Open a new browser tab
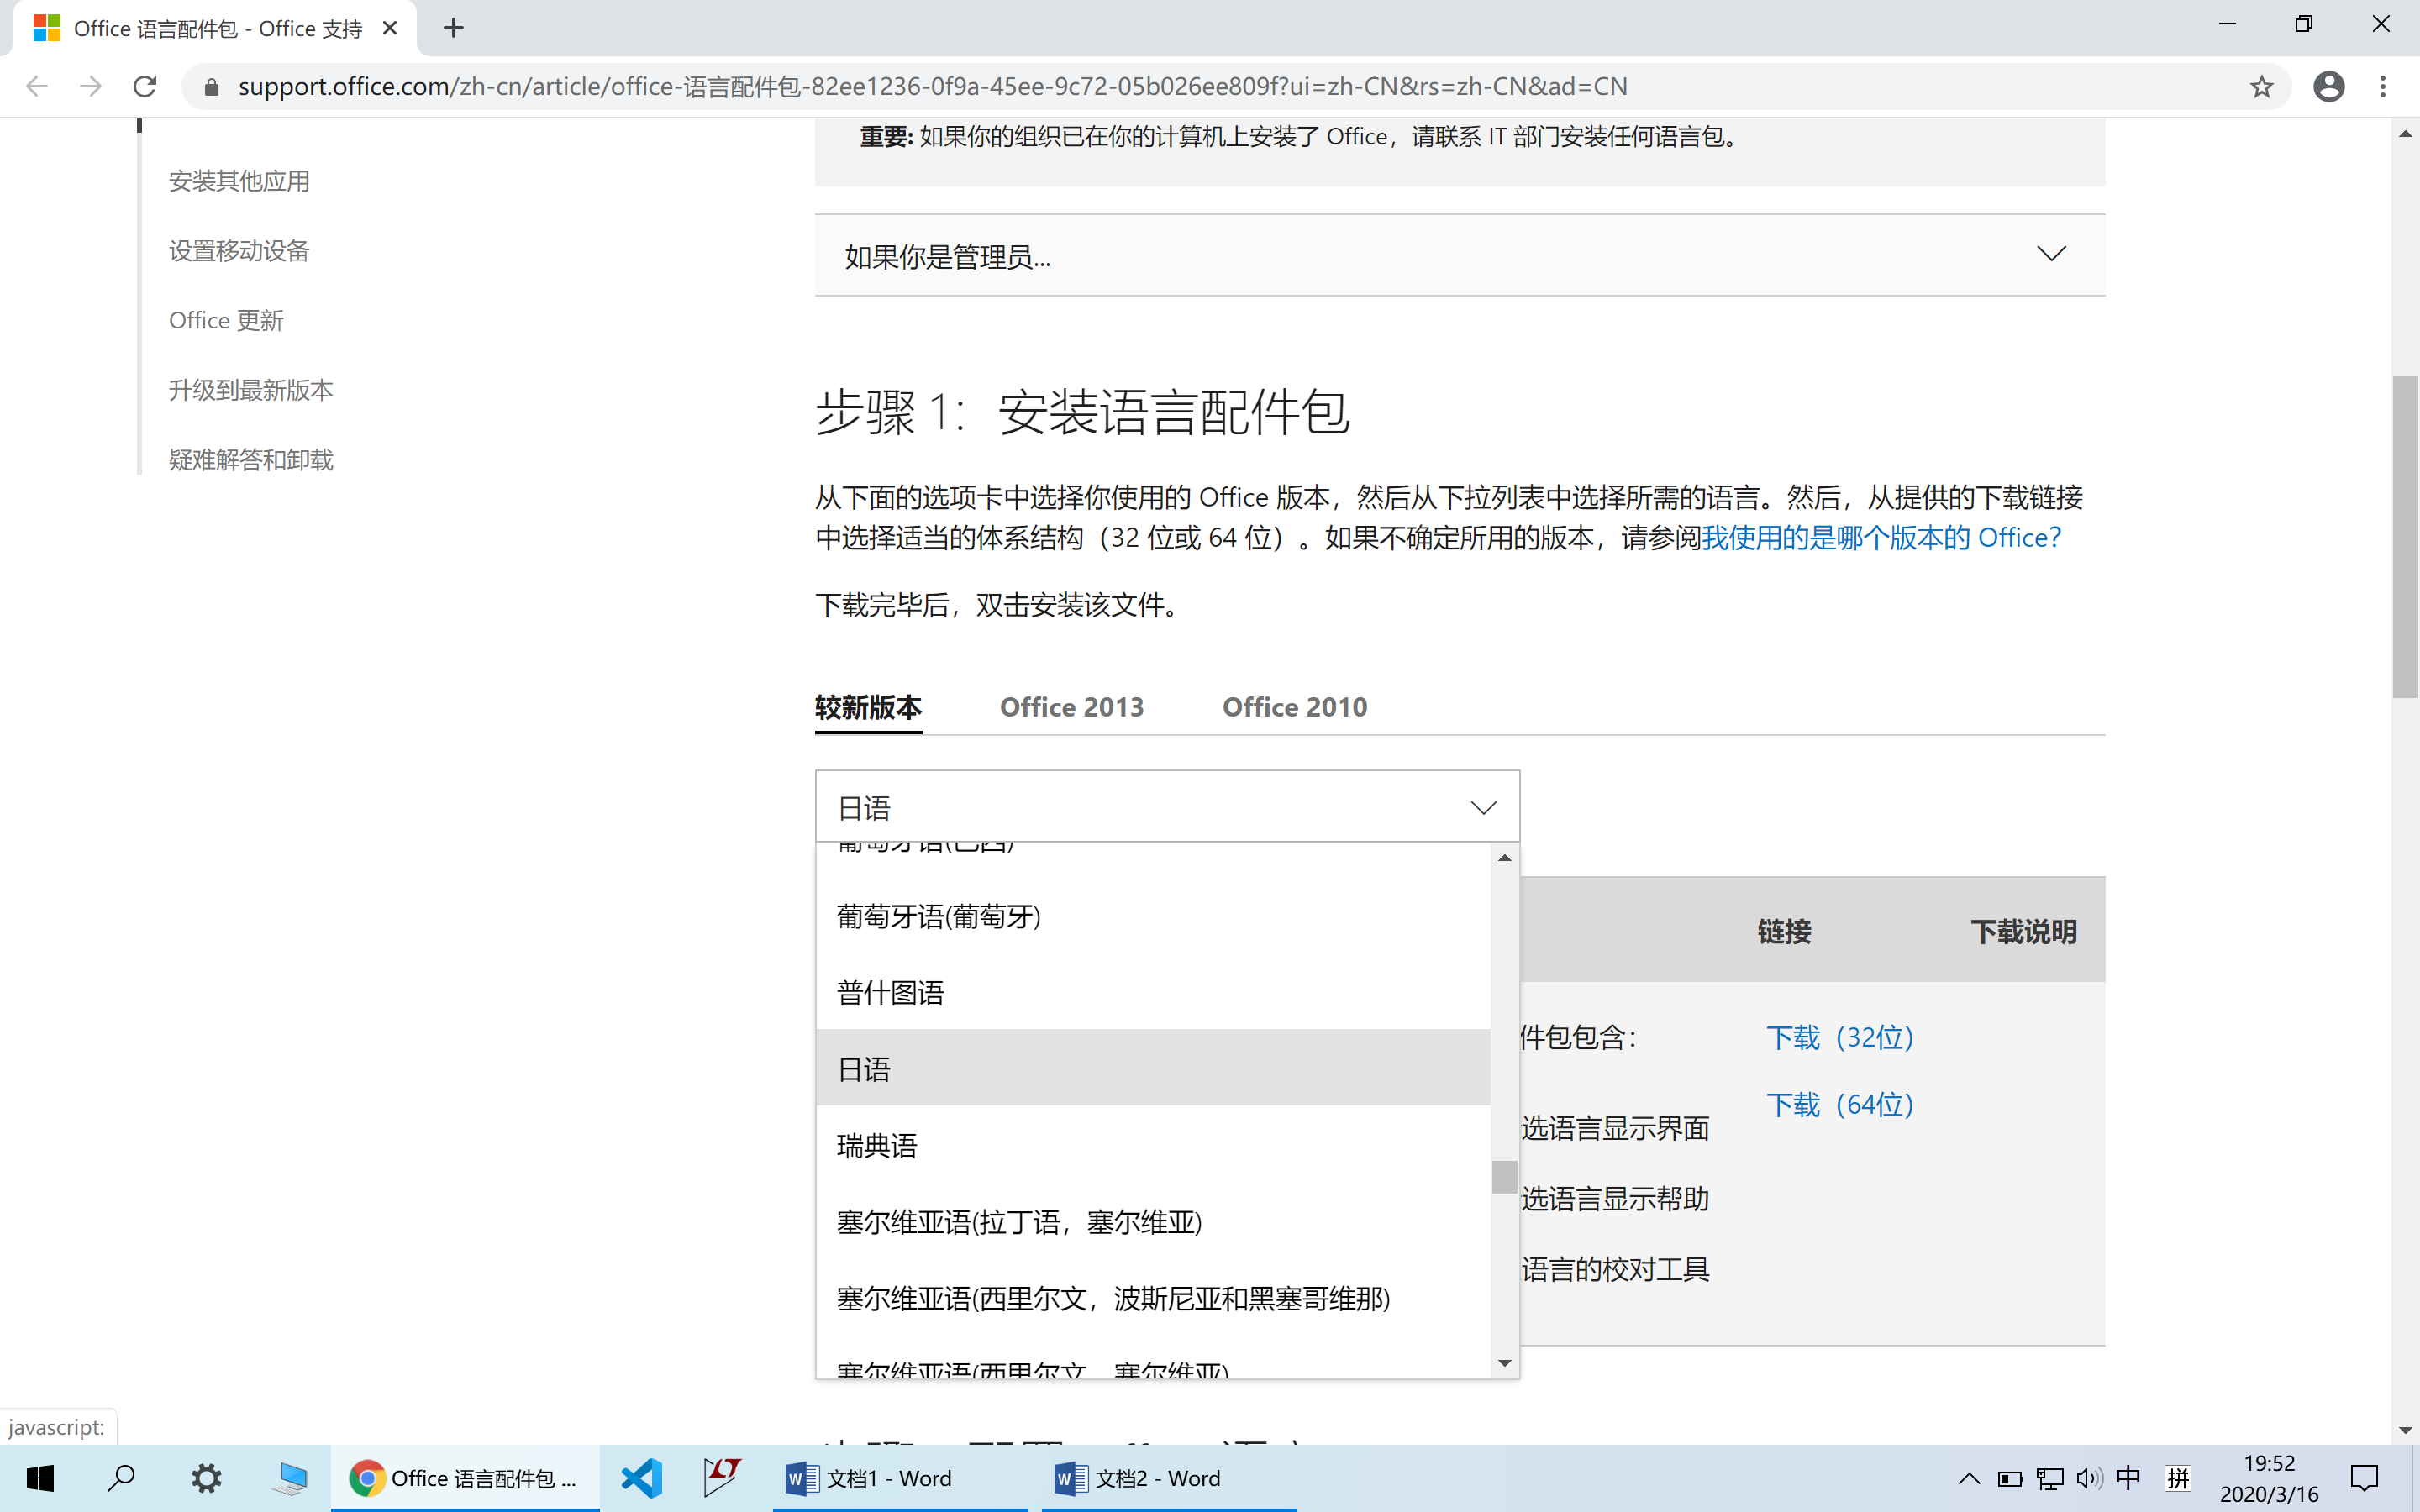Screen dimensions: 2420x1512 454,28
